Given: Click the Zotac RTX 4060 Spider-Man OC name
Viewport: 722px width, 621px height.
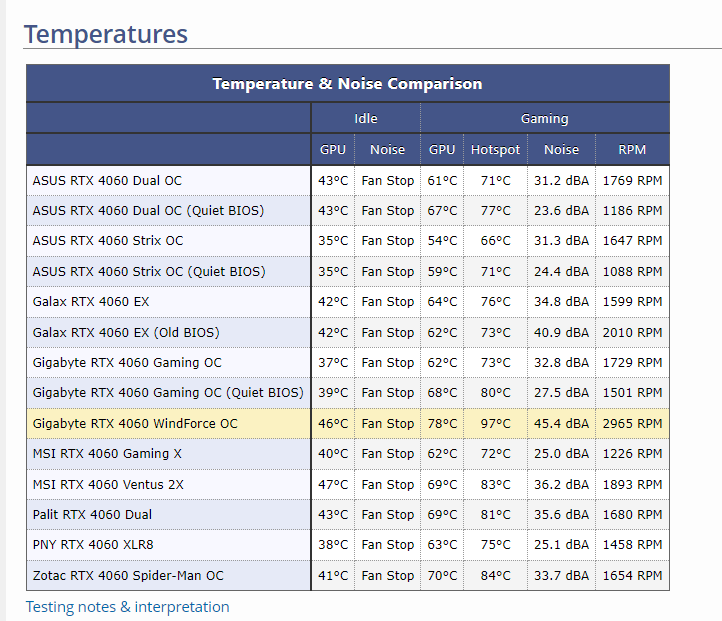Looking at the screenshot, I should point(128,576).
